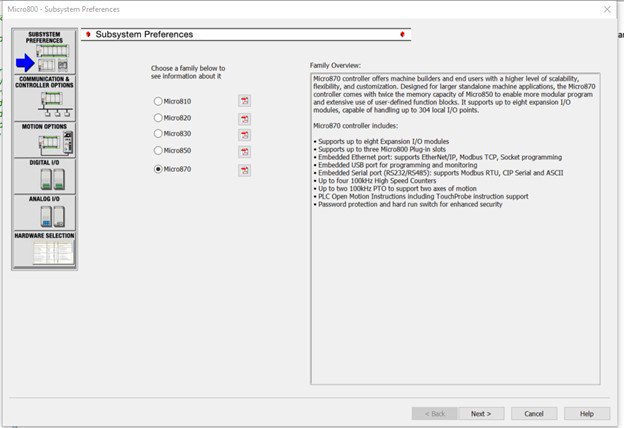Click the window title 'Micro800 - Subsystem Preferences'
624x428 pixels.
[63, 9]
